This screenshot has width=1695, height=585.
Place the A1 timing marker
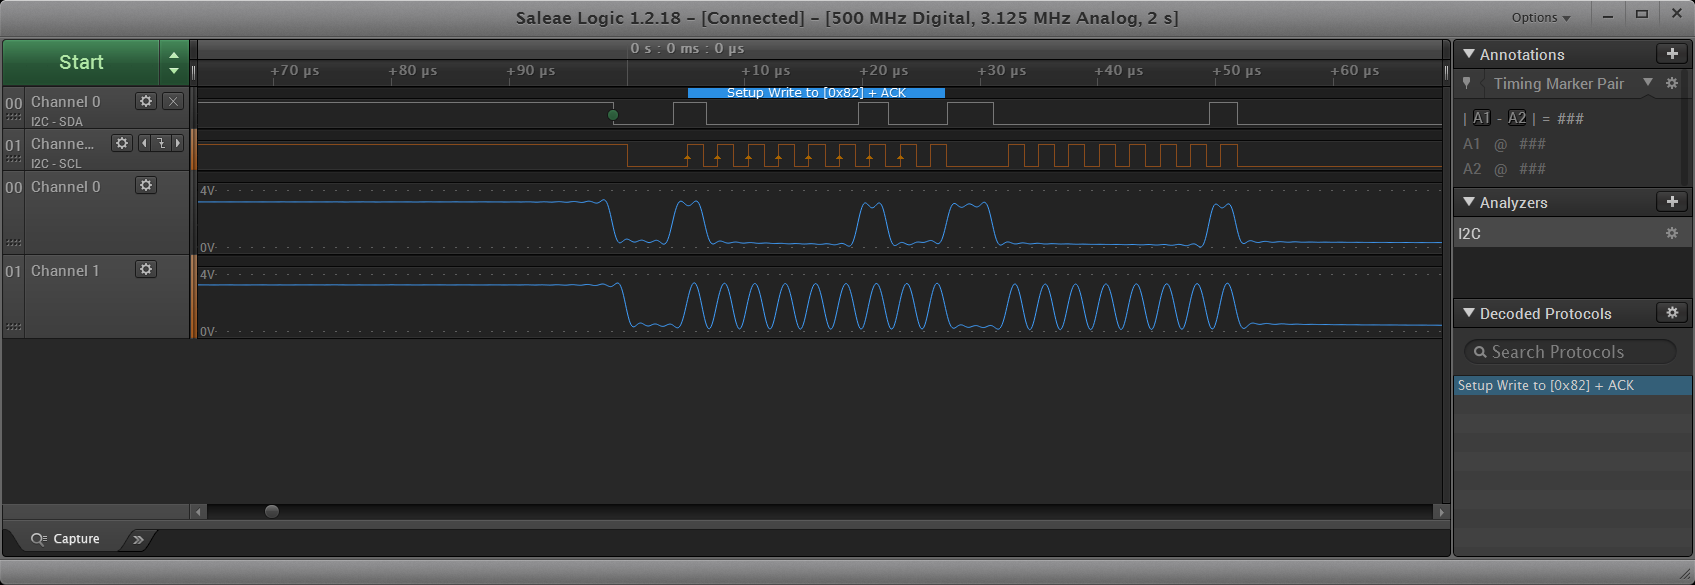(1481, 118)
